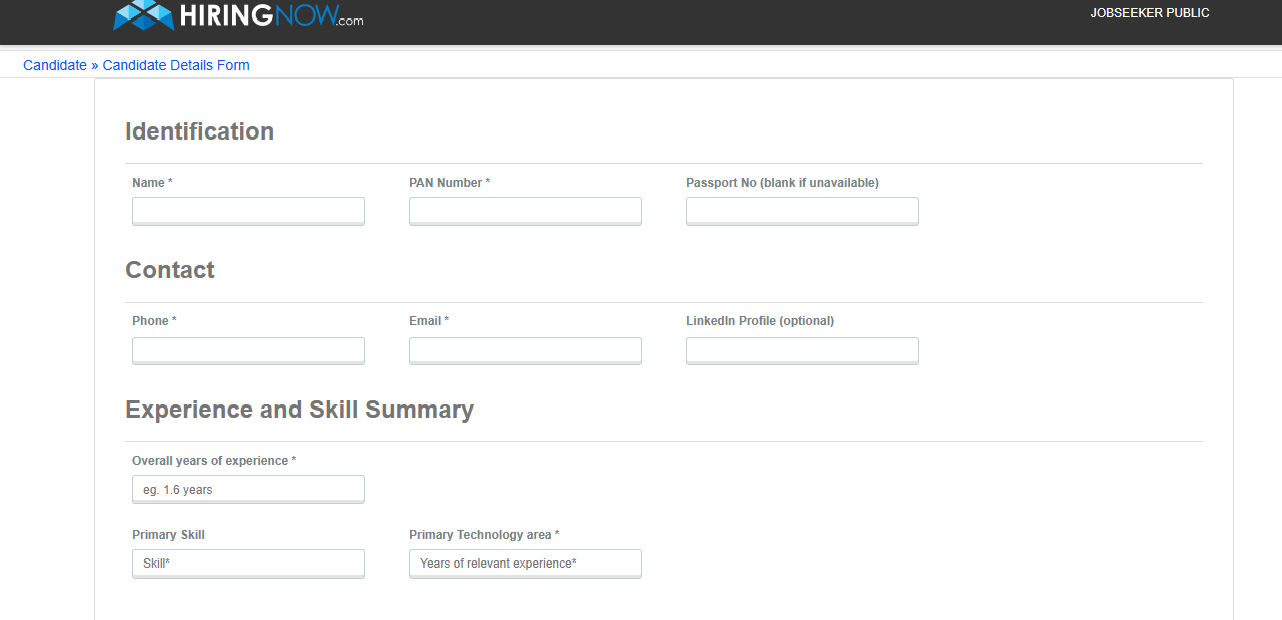Click the 'Phone *' label
The image size is (1282, 620).
tap(154, 321)
